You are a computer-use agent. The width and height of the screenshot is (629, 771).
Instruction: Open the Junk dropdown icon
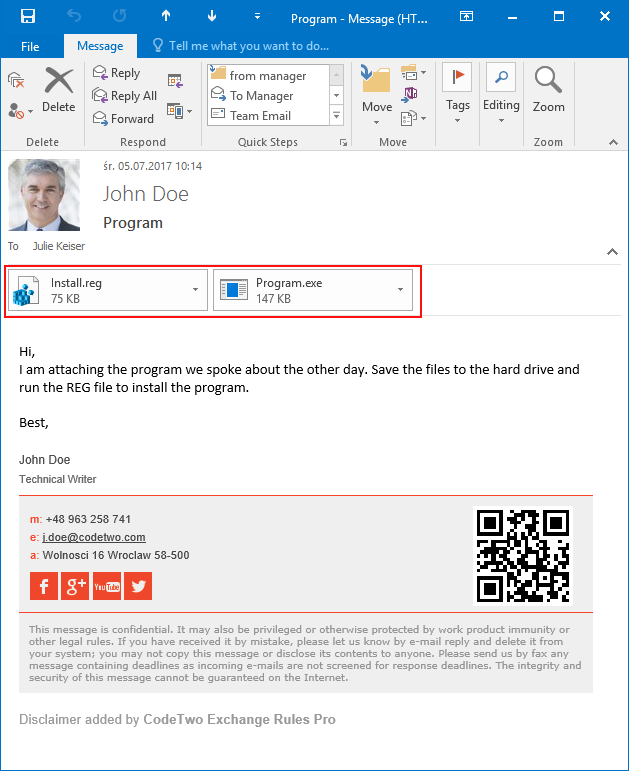[x=20, y=111]
